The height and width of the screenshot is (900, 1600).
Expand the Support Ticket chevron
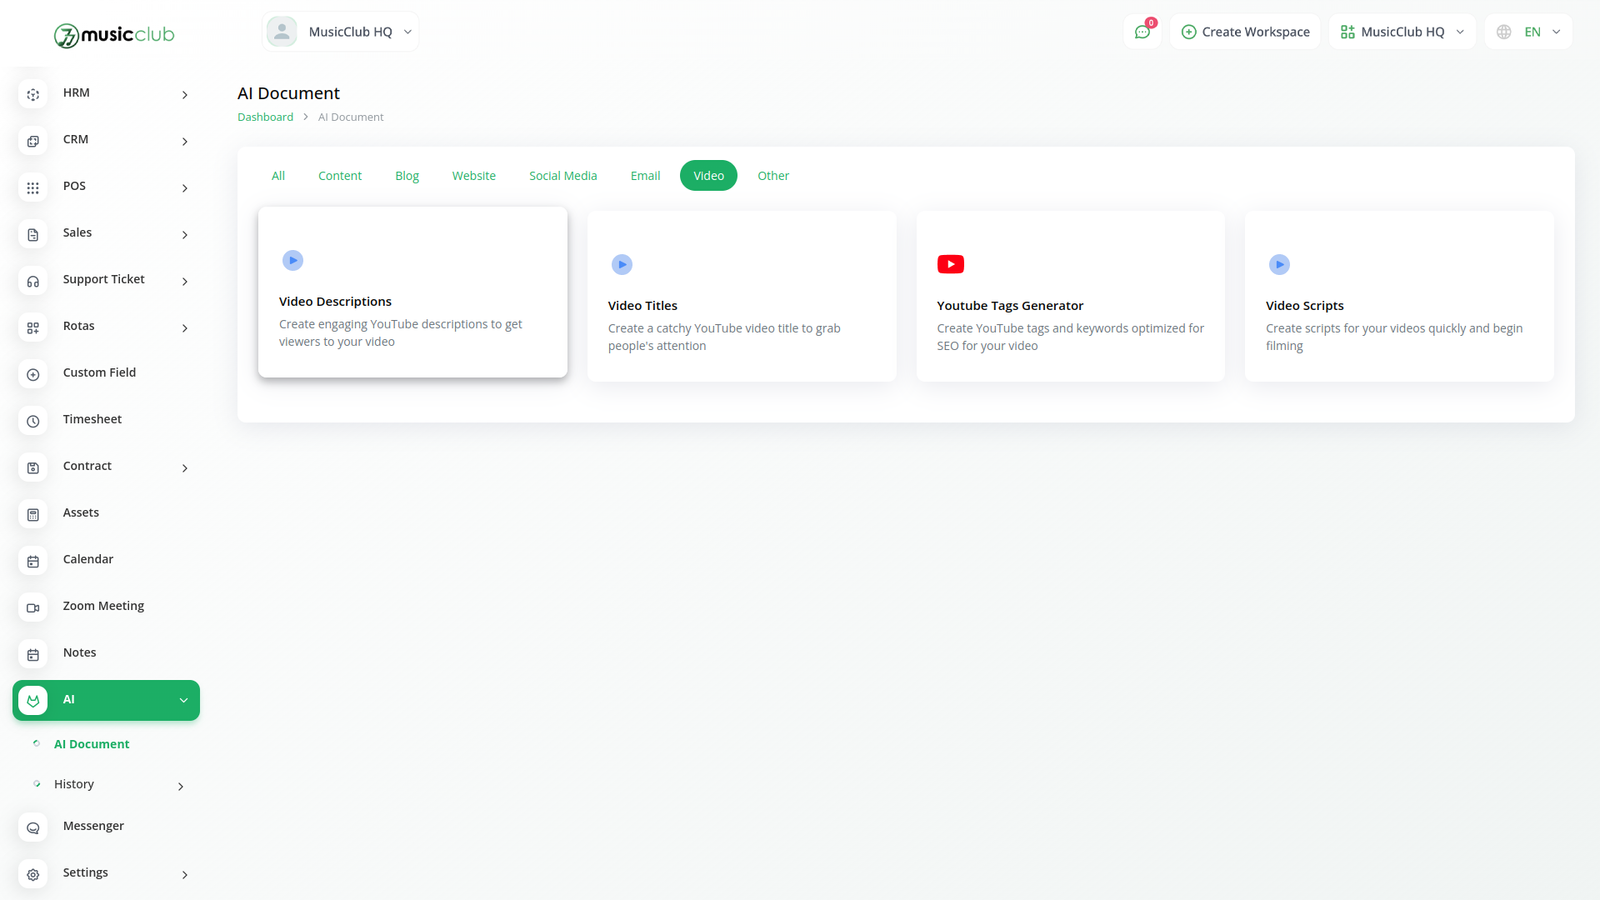point(185,282)
